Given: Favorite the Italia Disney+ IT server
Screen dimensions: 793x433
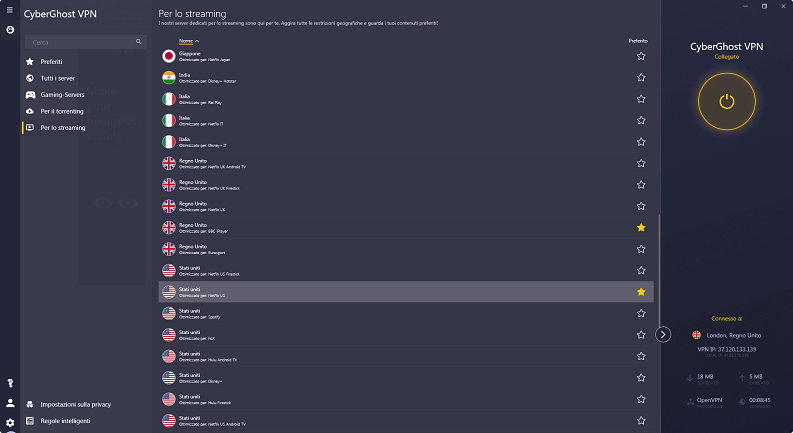Looking at the screenshot, I should click(641, 142).
